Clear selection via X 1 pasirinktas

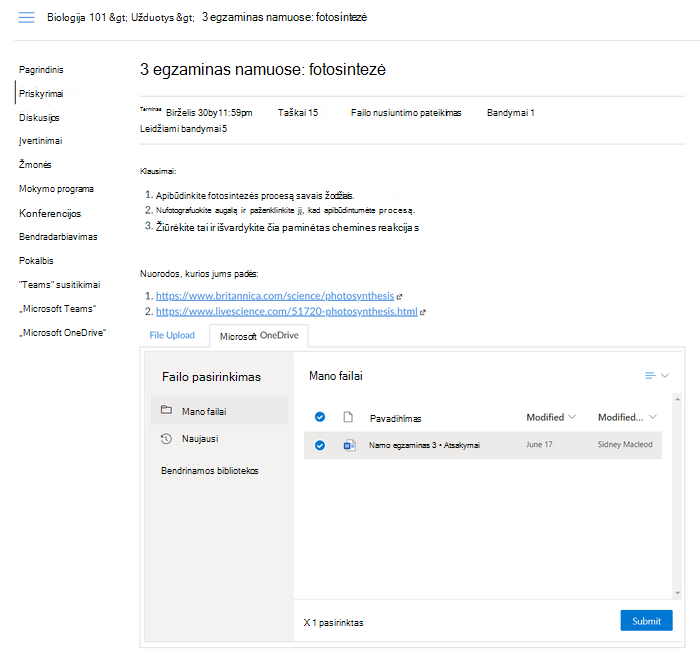(333, 623)
